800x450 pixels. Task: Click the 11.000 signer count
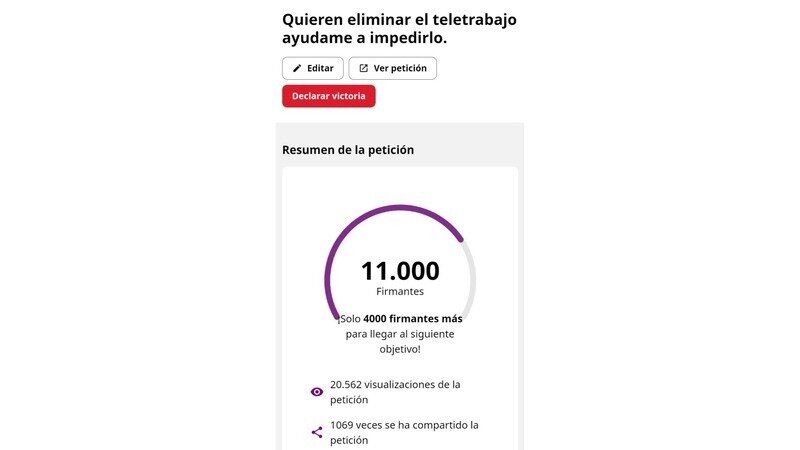(x=400, y=270)
